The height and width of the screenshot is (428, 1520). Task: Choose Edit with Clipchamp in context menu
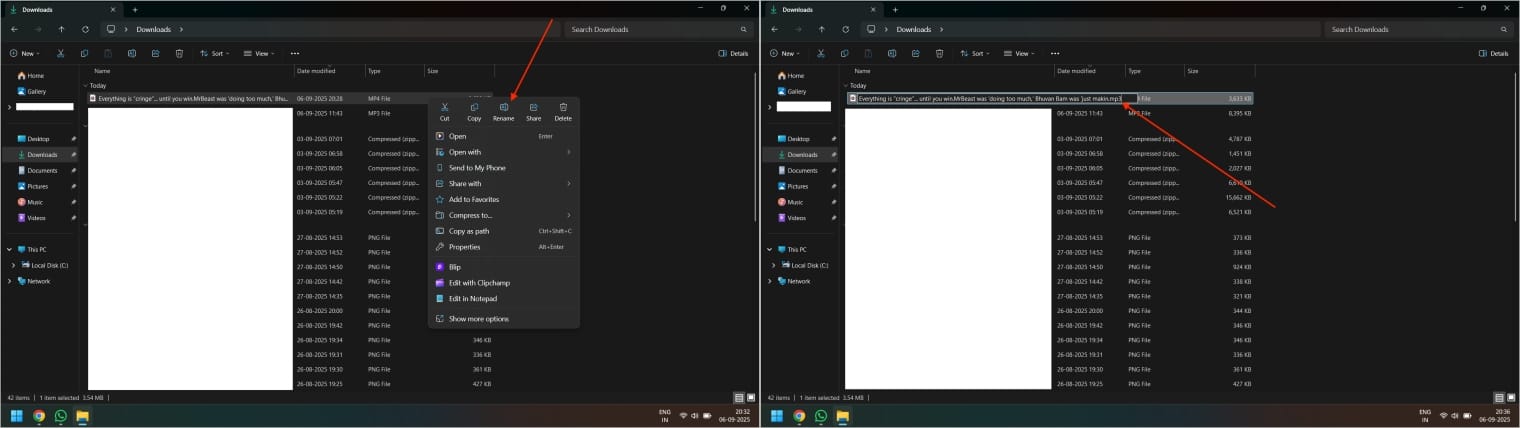pos(503,283)
